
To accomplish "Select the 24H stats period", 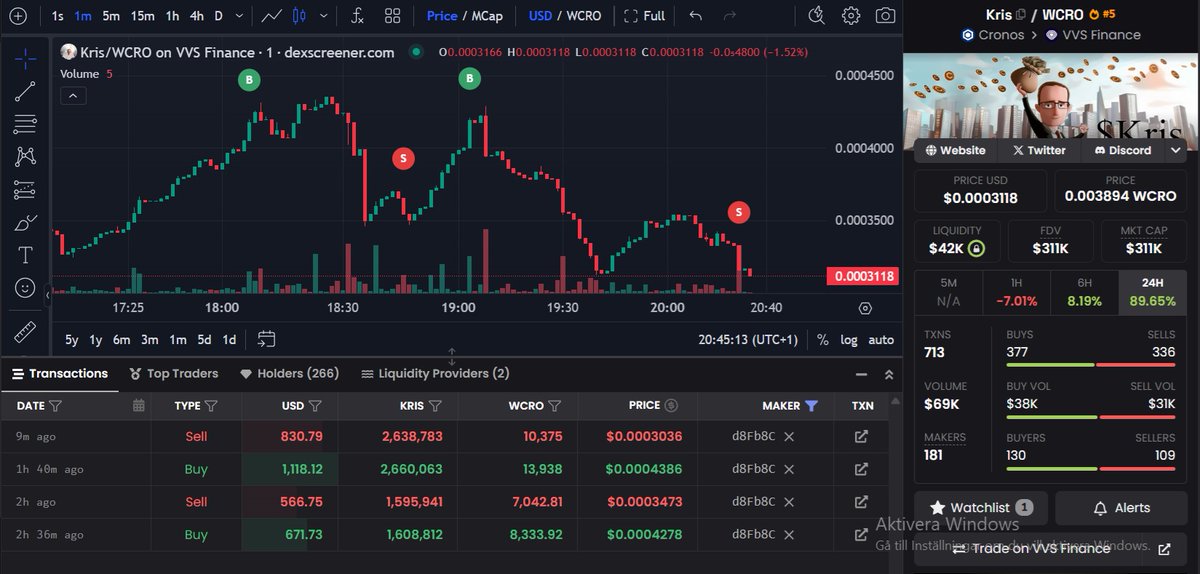I will pyautogui.click(x=1152, y=292).
